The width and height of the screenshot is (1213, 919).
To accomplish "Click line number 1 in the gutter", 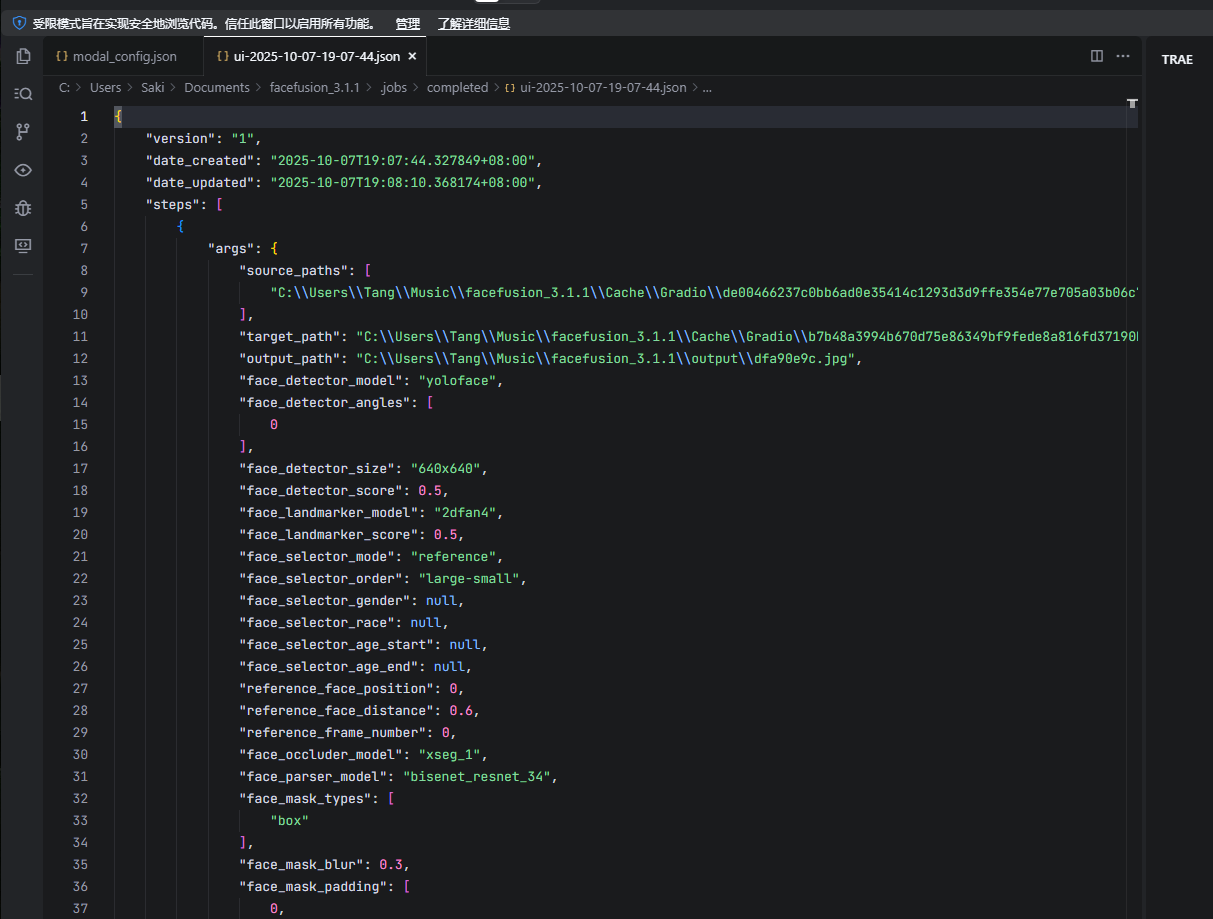I will point(84,116).
